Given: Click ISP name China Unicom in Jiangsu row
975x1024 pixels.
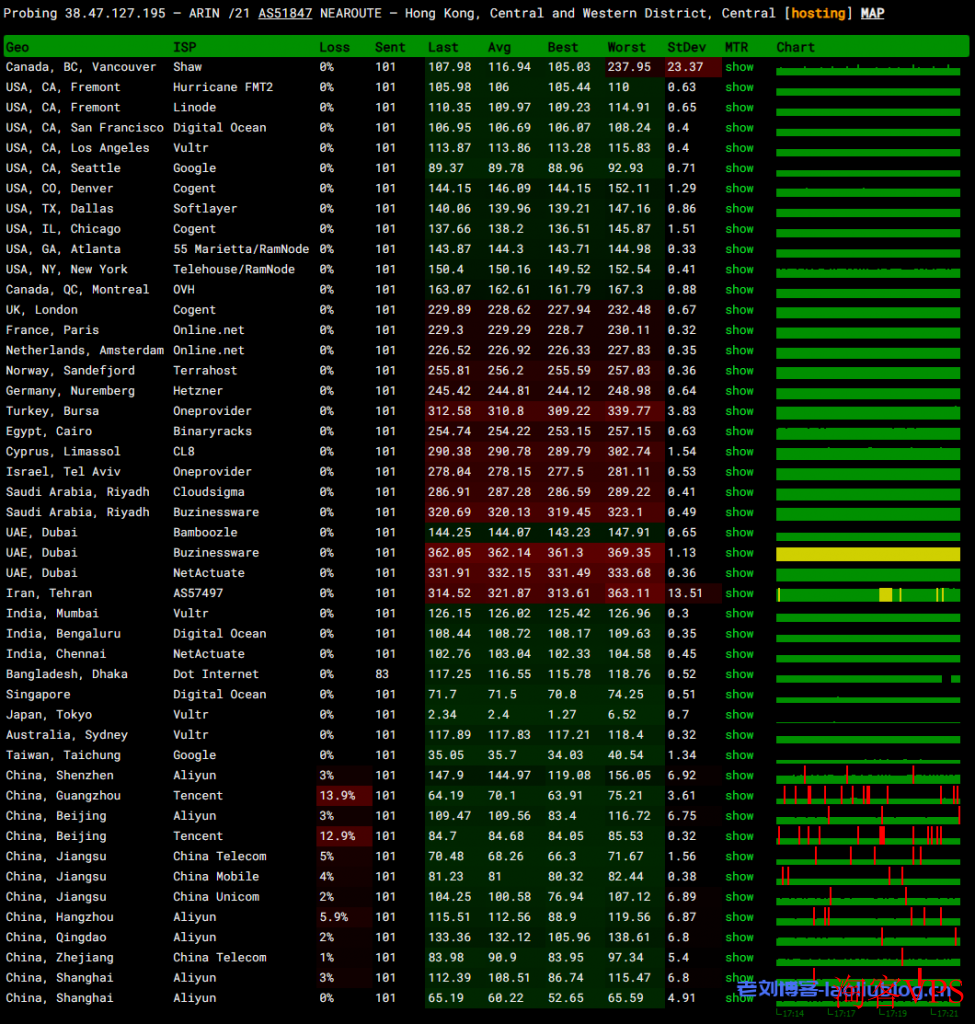Looking at the screenshot, I should click(216, 897).
